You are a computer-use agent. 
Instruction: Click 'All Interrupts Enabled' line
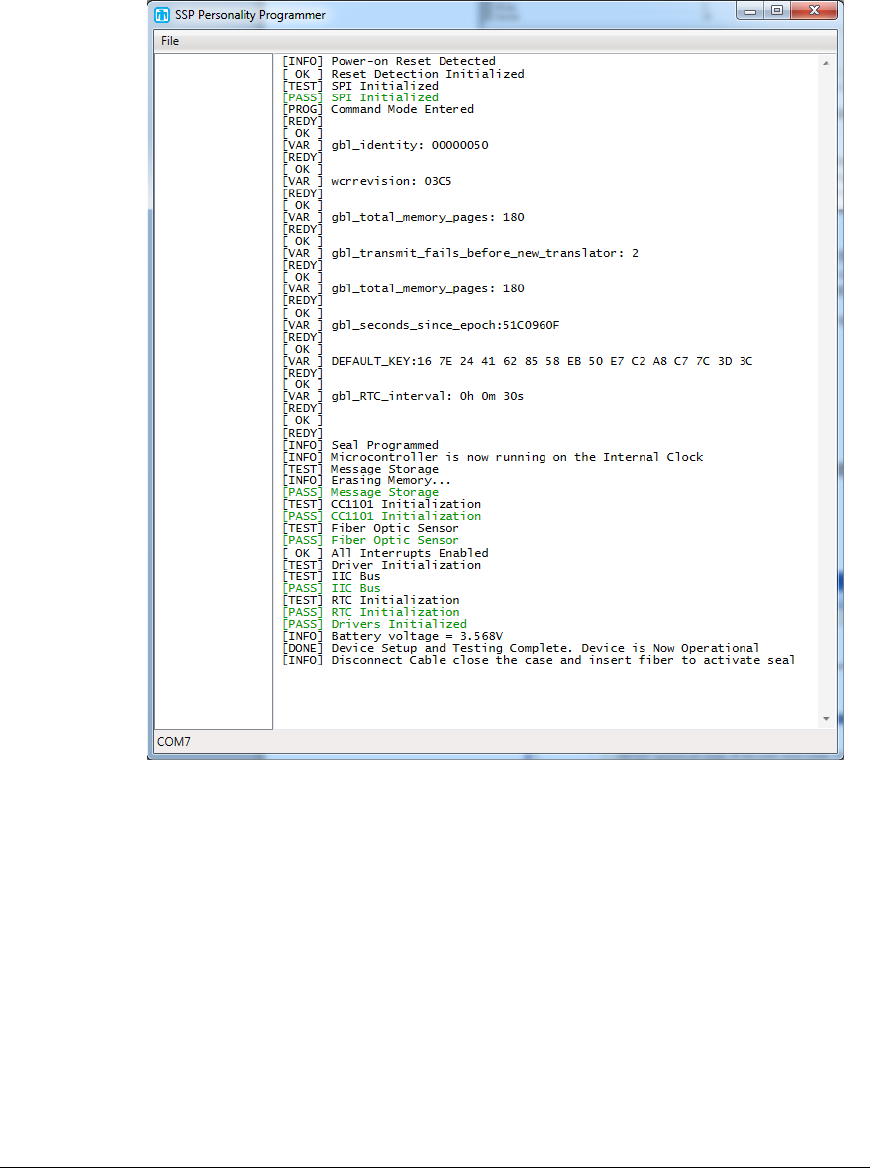[385, 553]
